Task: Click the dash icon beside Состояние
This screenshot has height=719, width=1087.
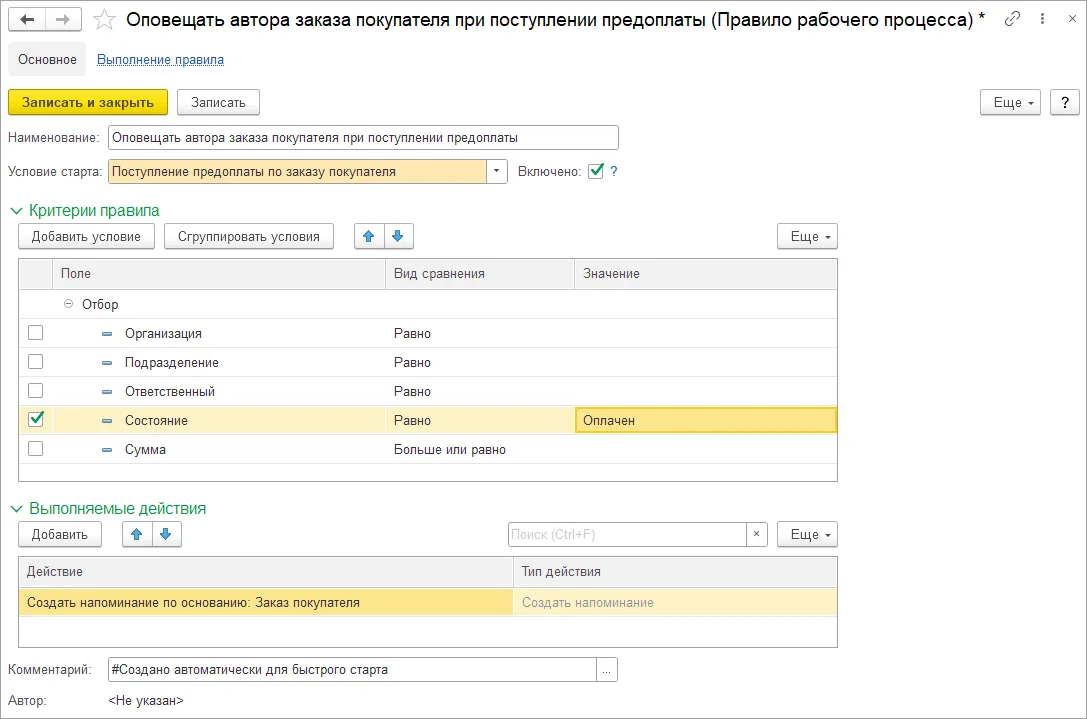Action: pos(107,421)
